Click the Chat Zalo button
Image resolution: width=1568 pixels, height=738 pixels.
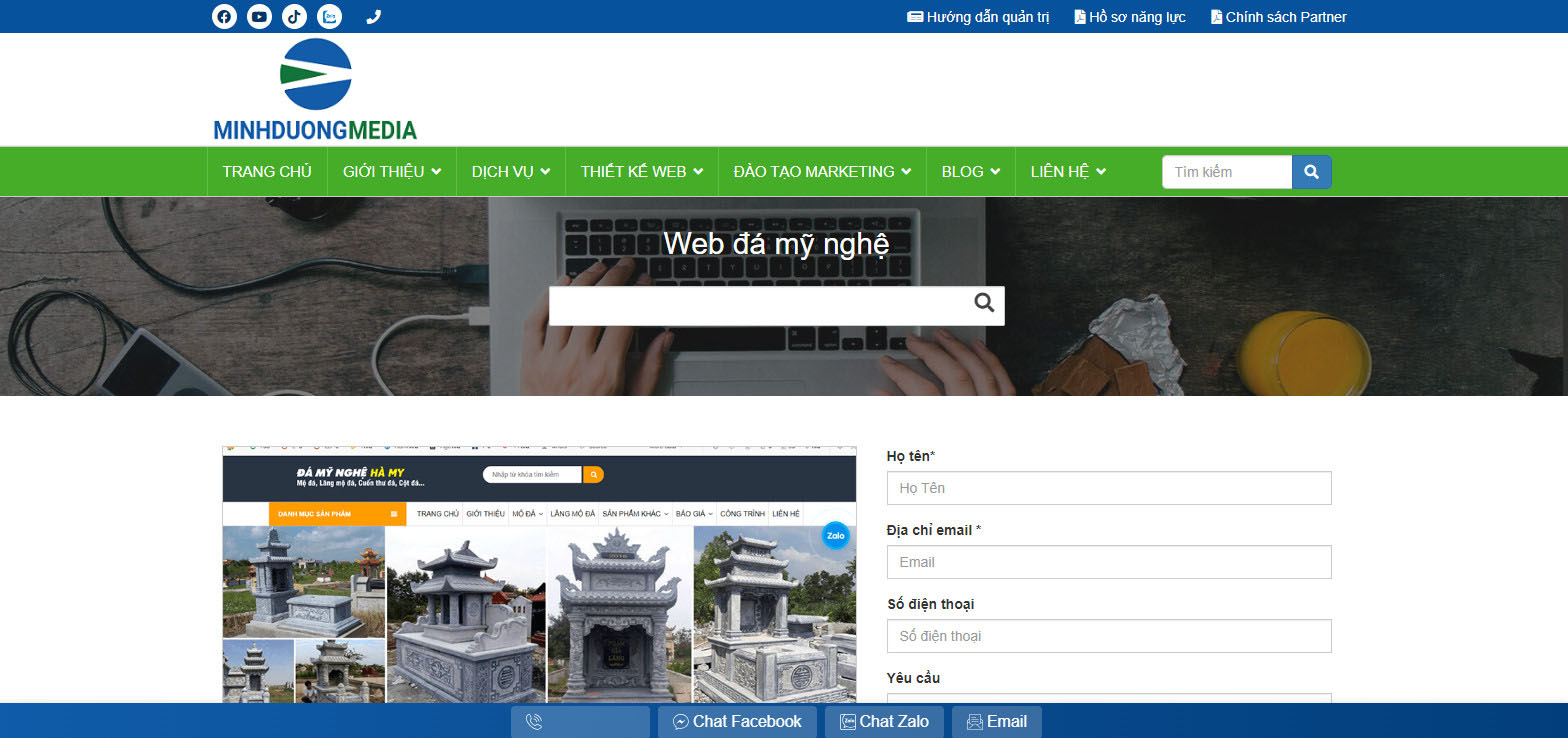click(884, 722)
